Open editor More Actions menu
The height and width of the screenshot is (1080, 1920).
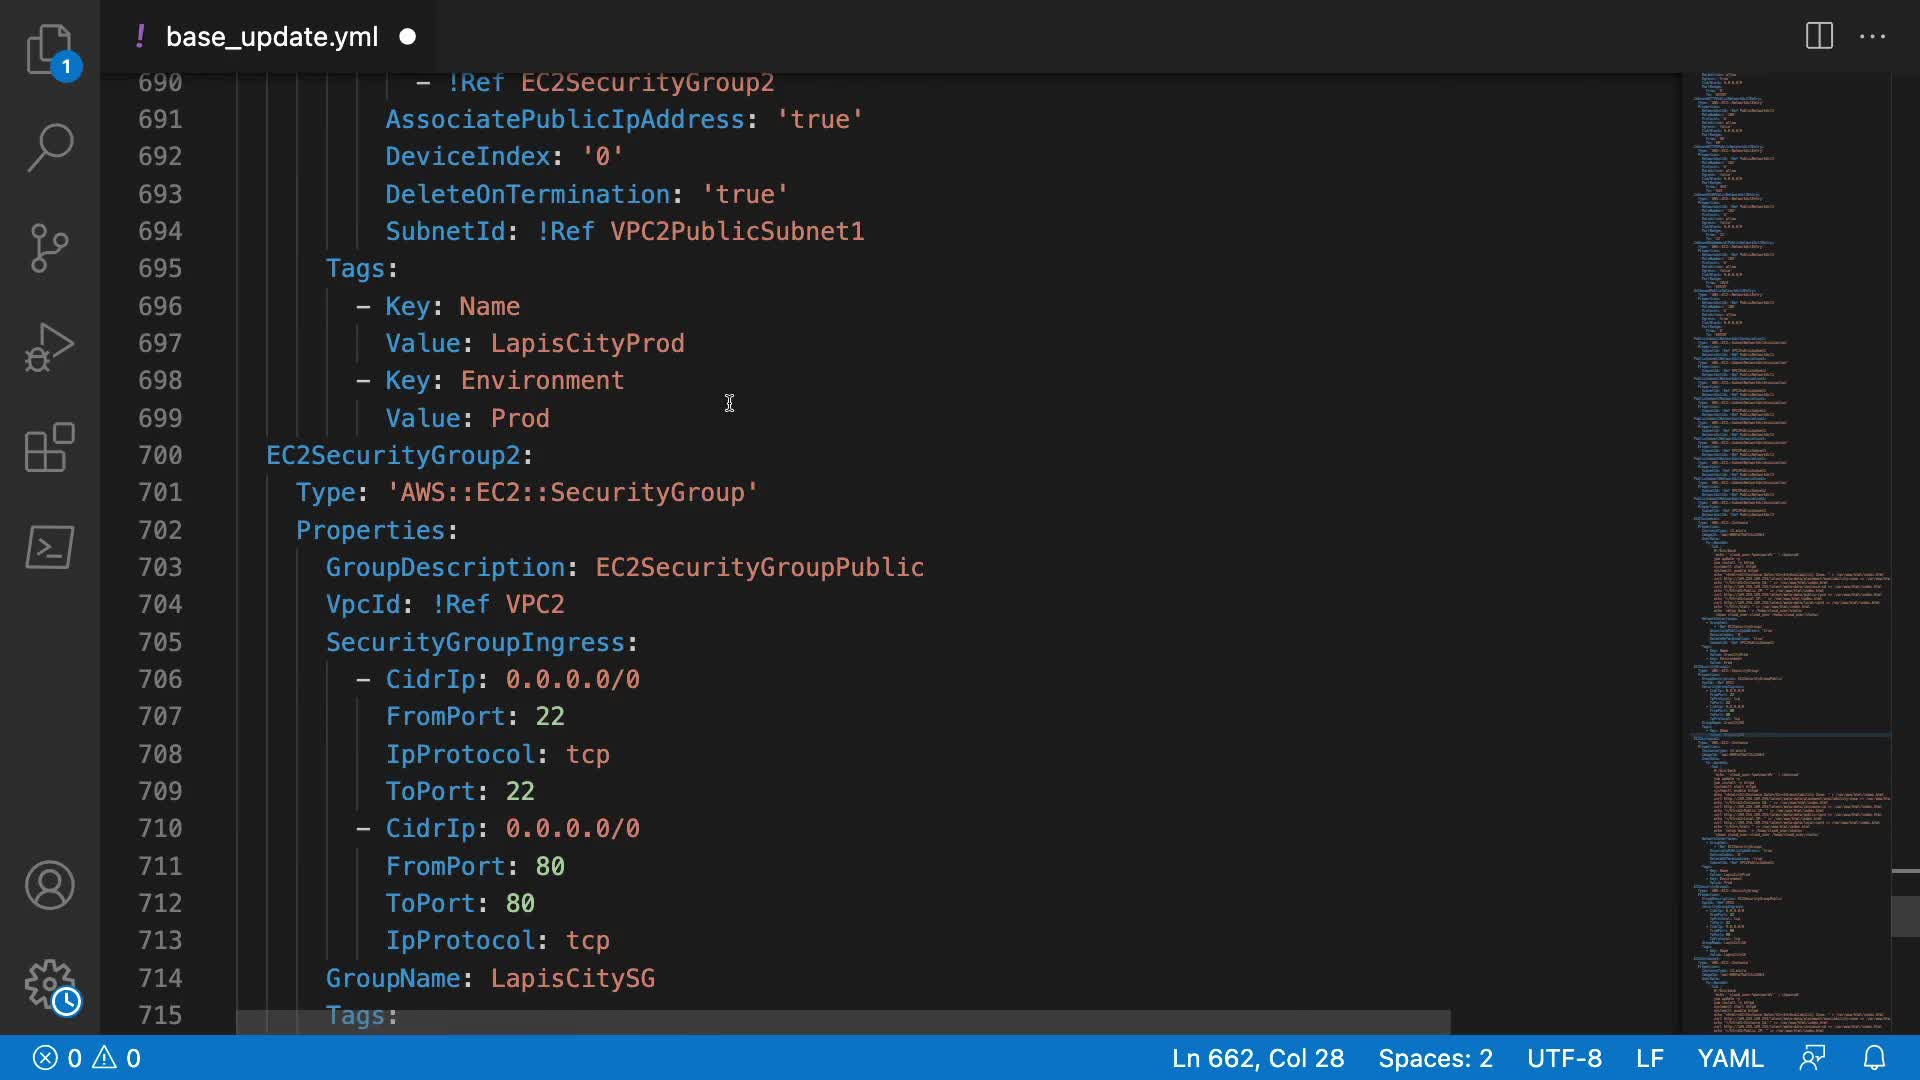click(1872, 37)
